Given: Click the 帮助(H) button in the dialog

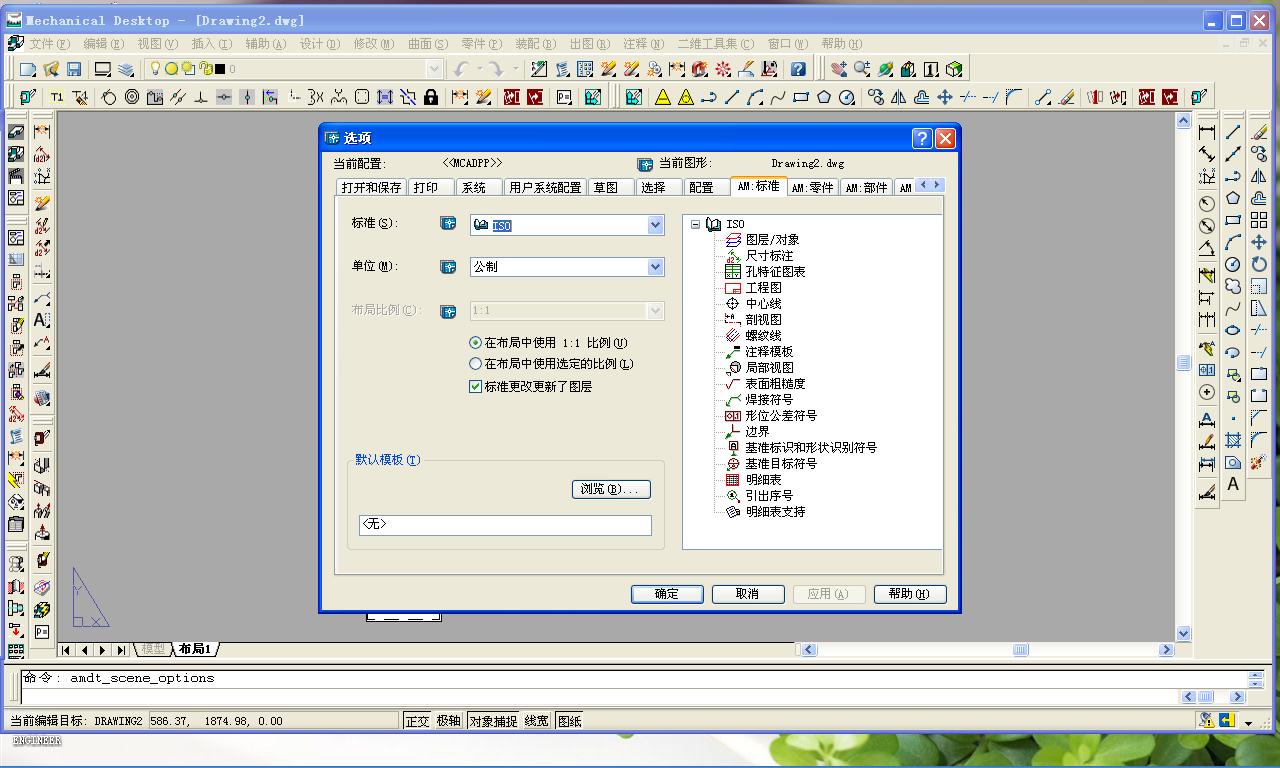Looking at the screenshot, I should point(910,594).
